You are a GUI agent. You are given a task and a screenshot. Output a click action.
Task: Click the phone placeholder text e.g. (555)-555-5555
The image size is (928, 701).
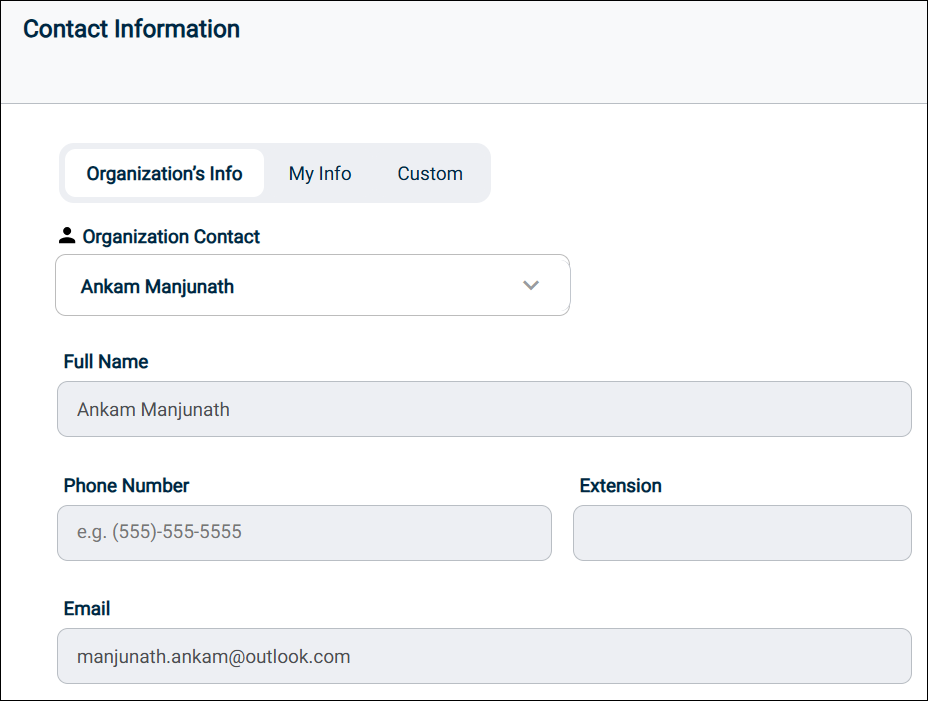(159, 532)
